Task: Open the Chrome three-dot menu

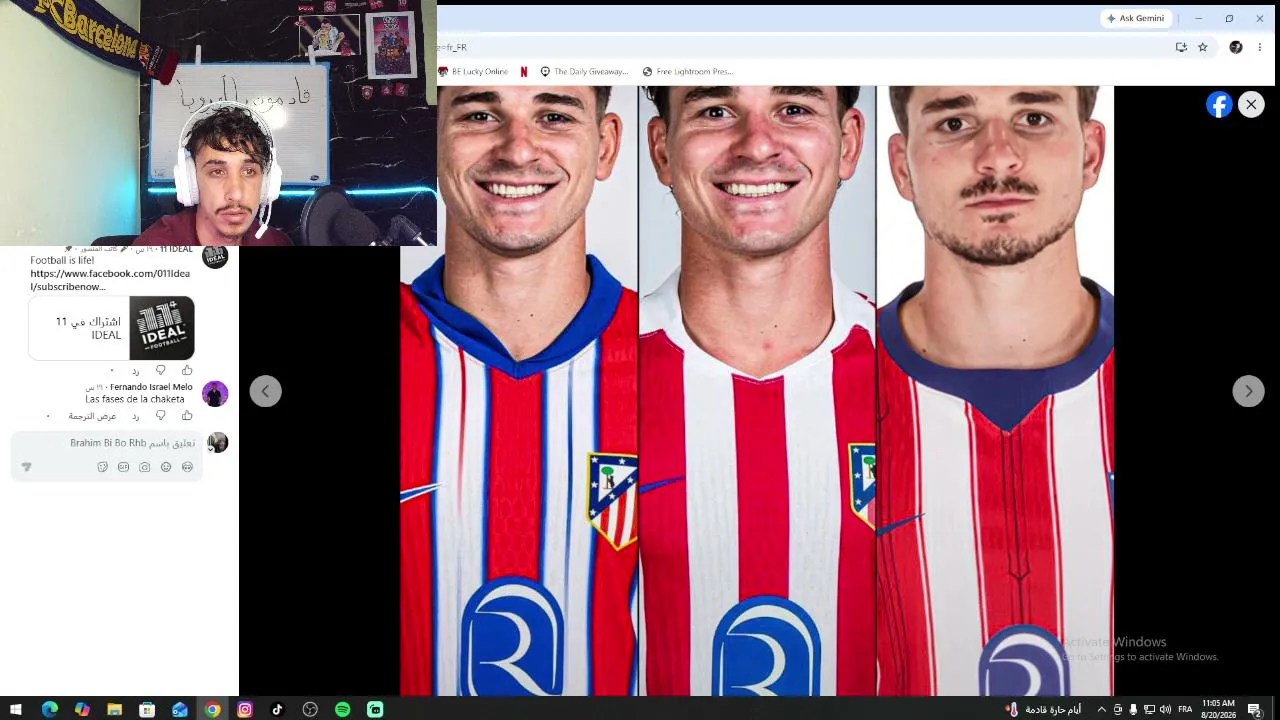Action: click(1260, 47)
